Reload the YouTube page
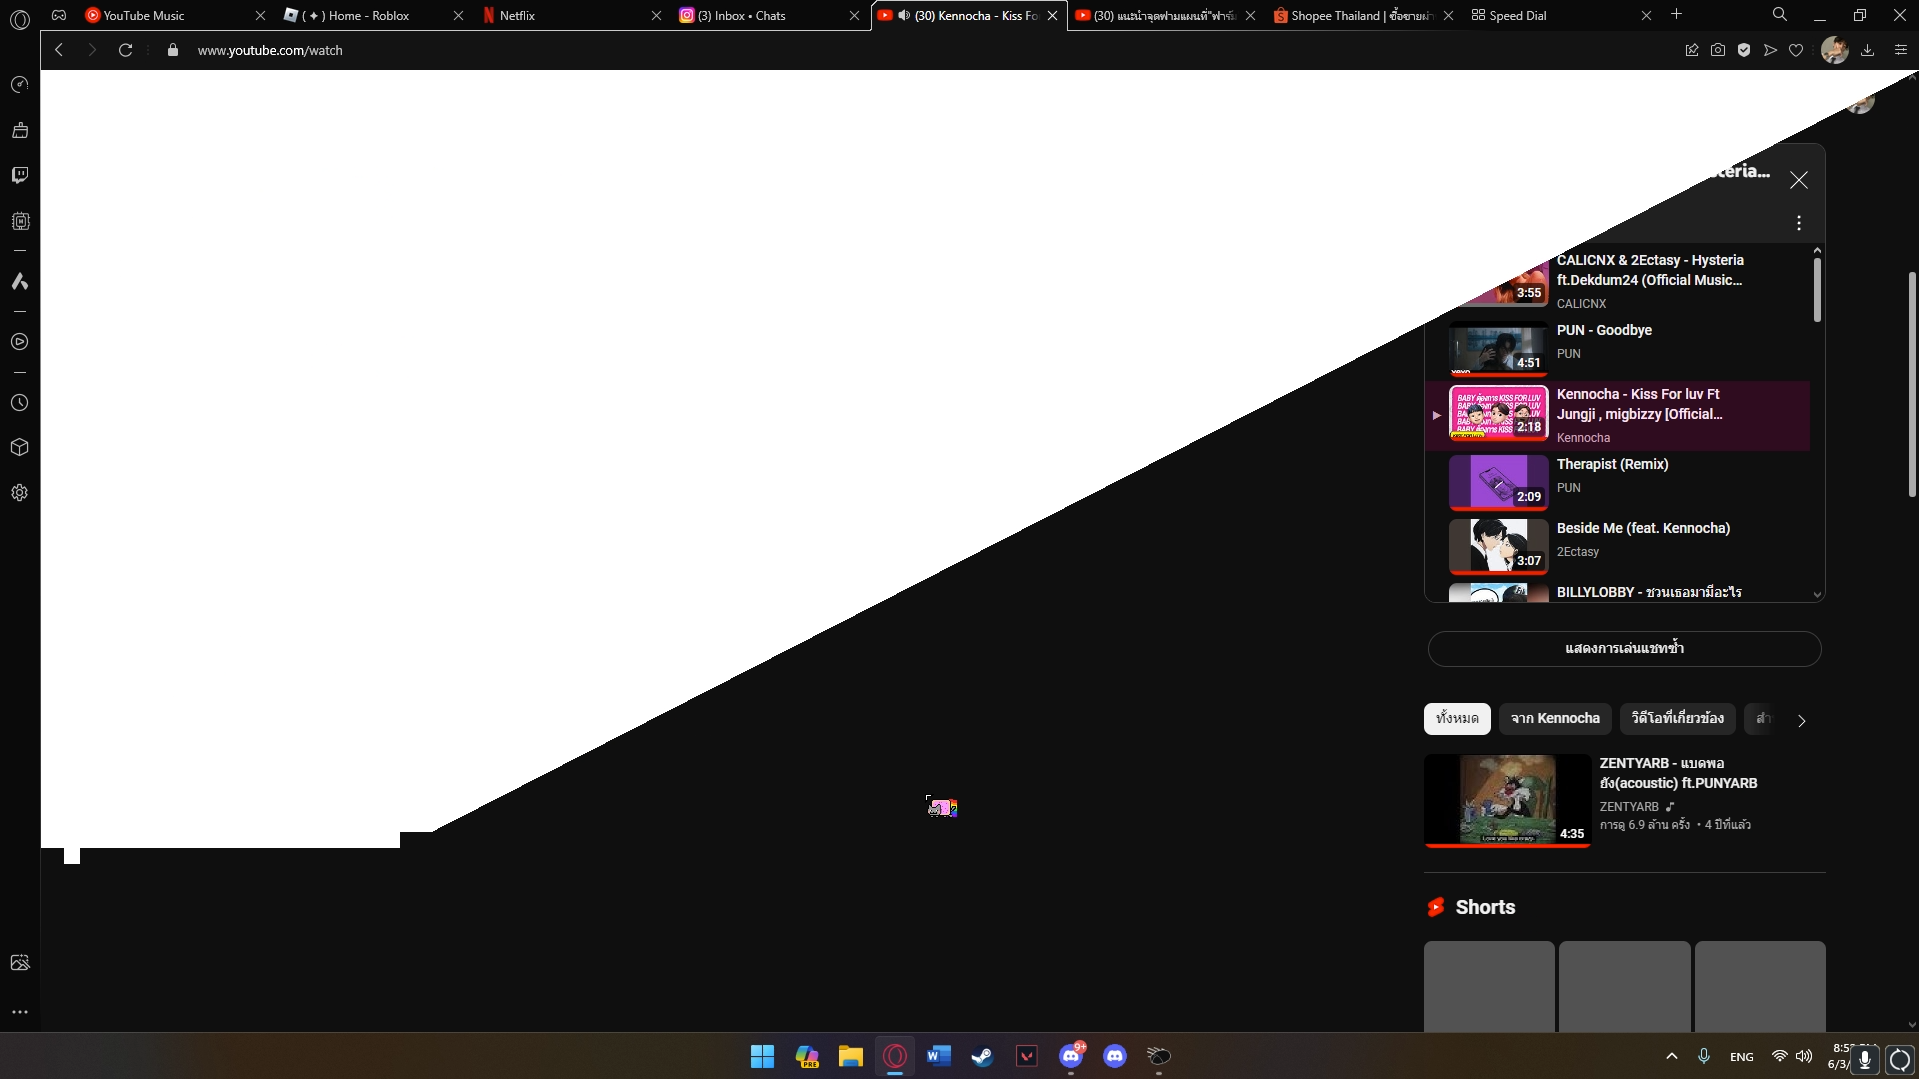The image size is (1919, 1079). [125, 50]
